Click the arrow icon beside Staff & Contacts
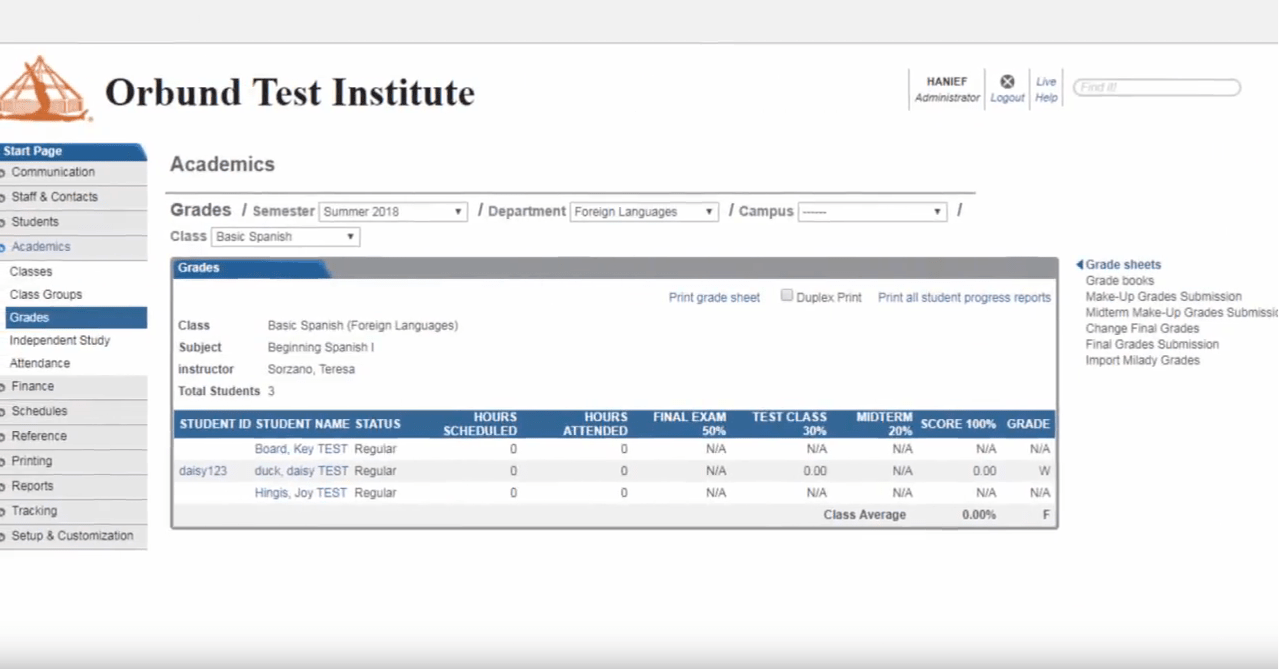 click(x=6, y=197)
